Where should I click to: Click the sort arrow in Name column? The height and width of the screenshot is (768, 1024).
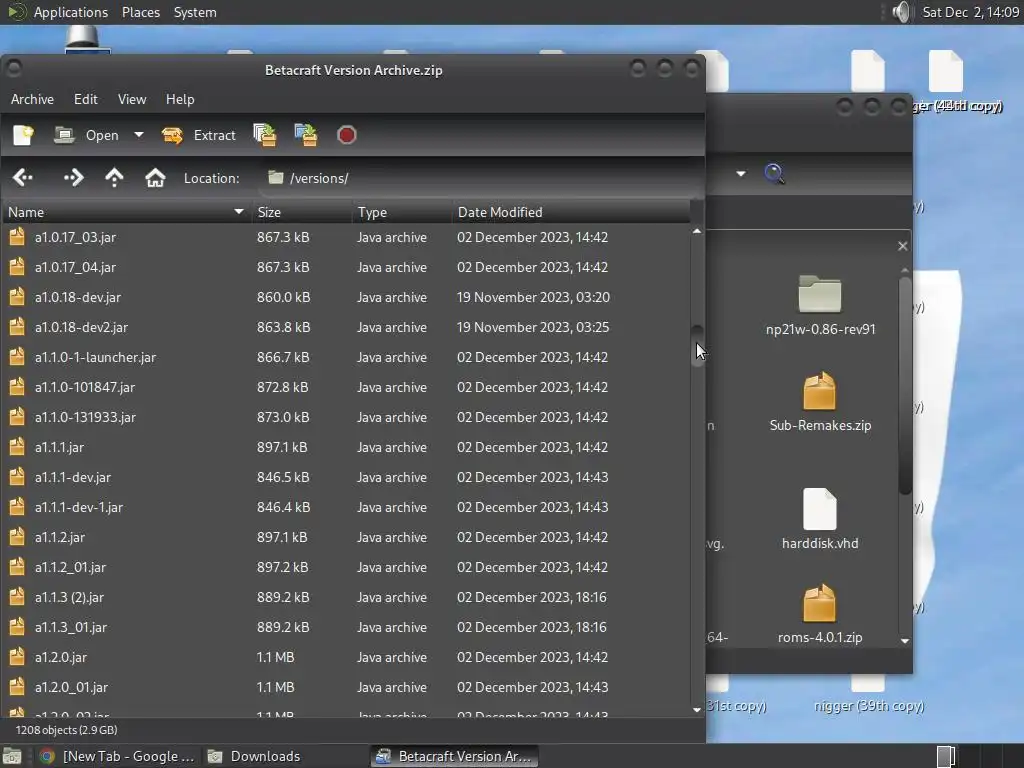239,212
